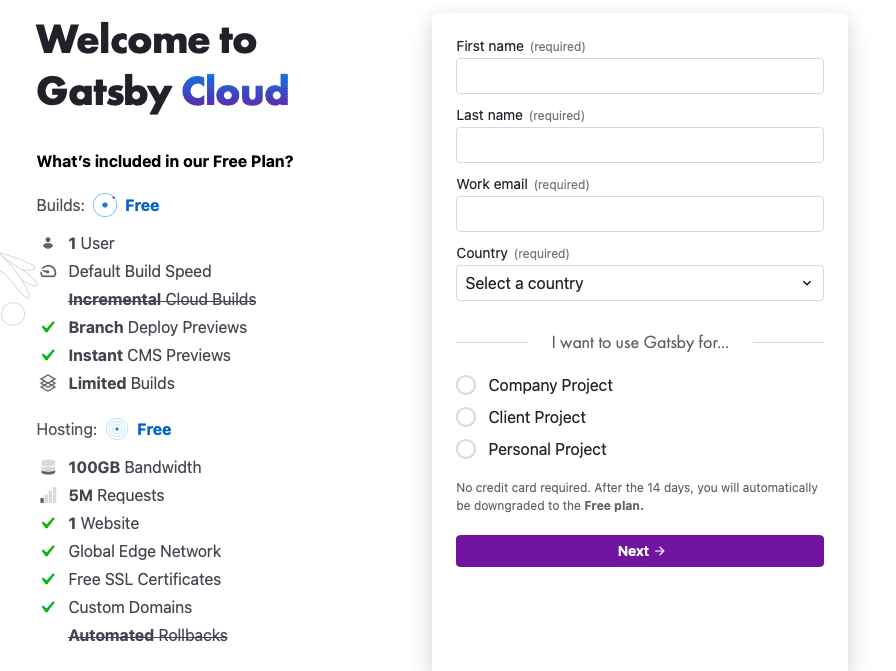
Task: Click the Free label next to Hosting
Action: click(154, 429)
